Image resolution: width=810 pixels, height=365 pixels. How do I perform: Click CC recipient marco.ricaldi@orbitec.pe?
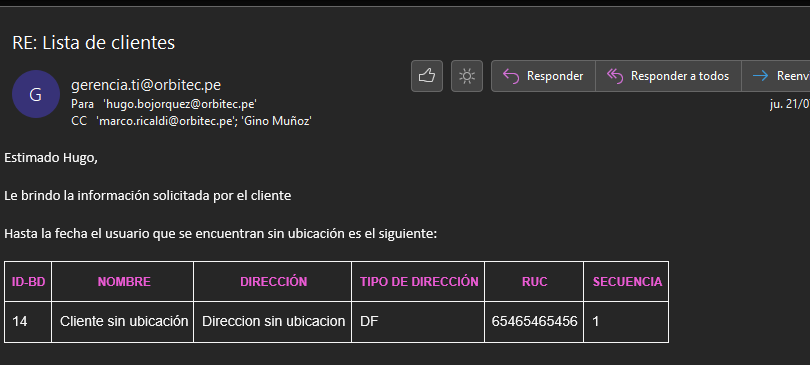tap(166, 122)
